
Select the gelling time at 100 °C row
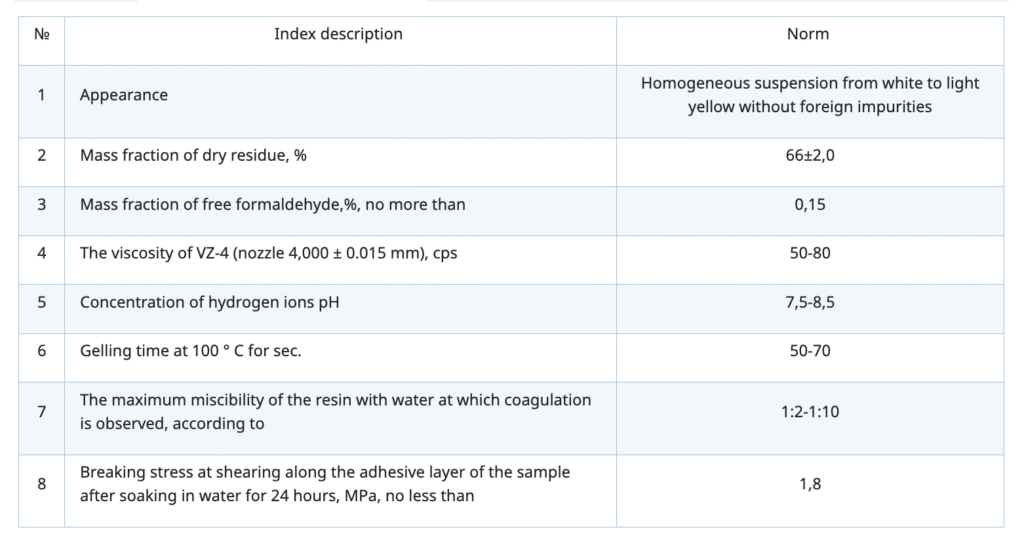(x=195, y=351)
